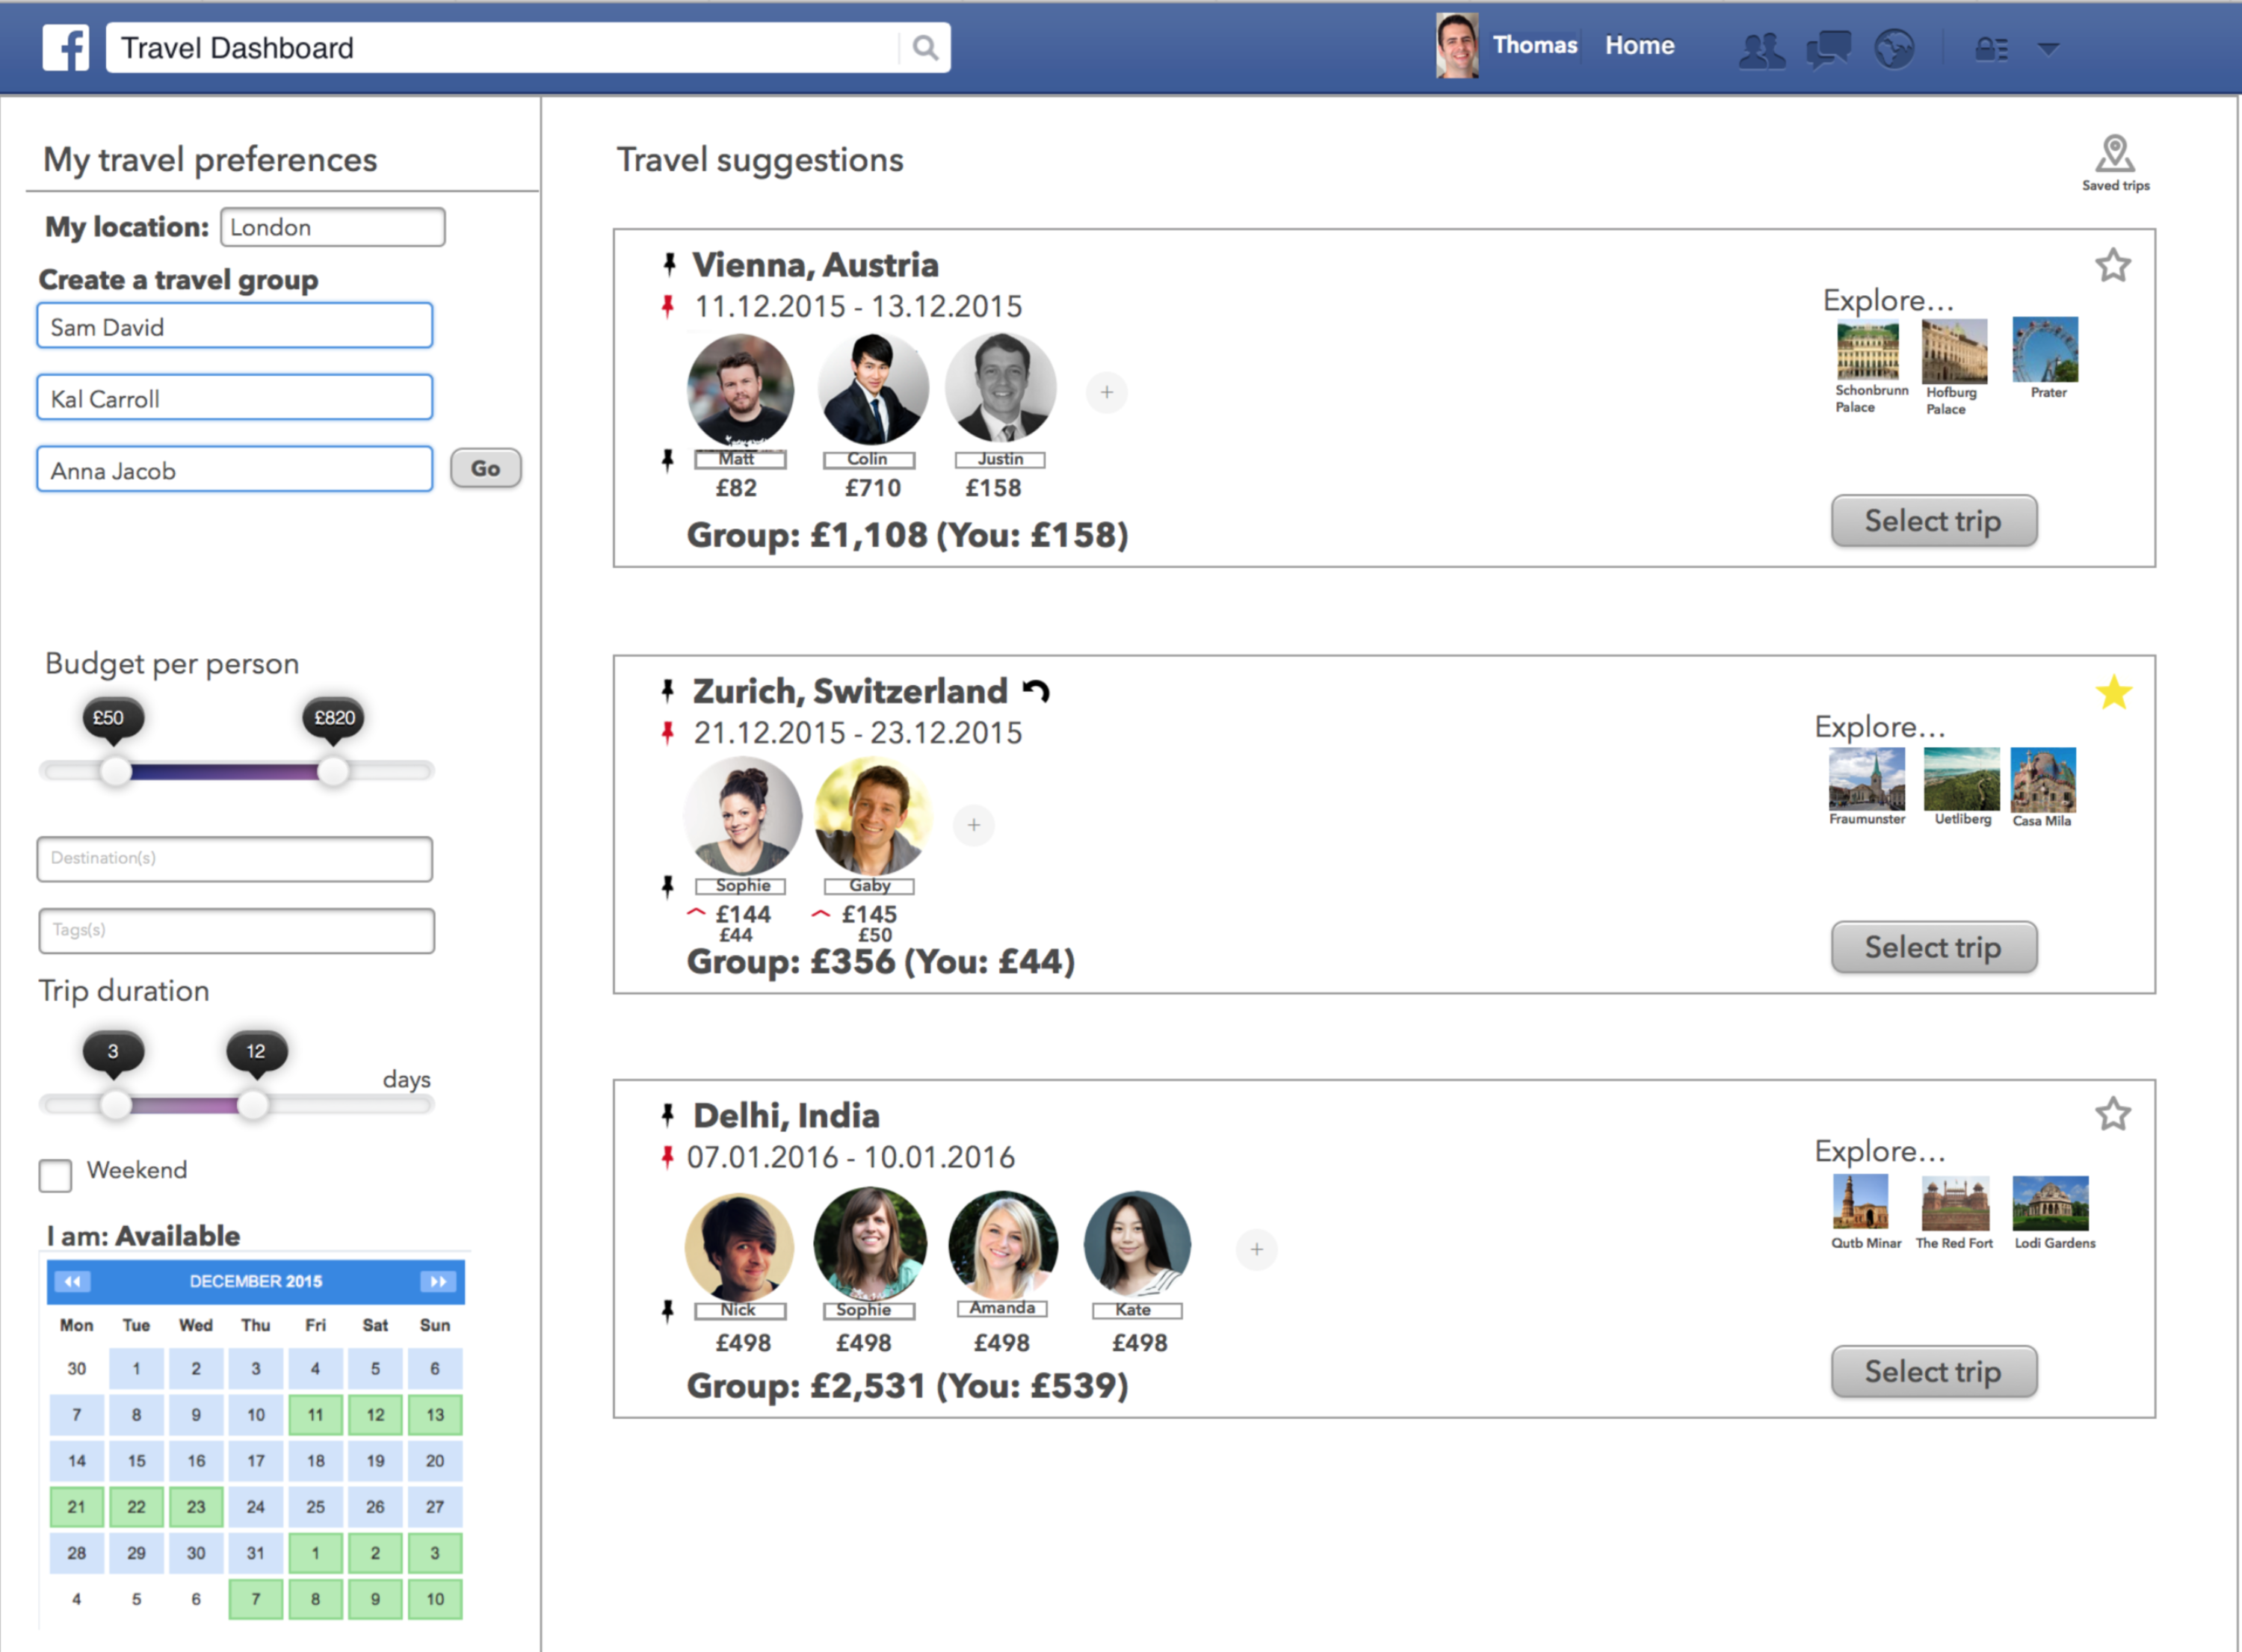Toggle red pin beside 07.01.2016 dates
The width and height of the screenshot is (2242, 1652).
coord(668,1157)
